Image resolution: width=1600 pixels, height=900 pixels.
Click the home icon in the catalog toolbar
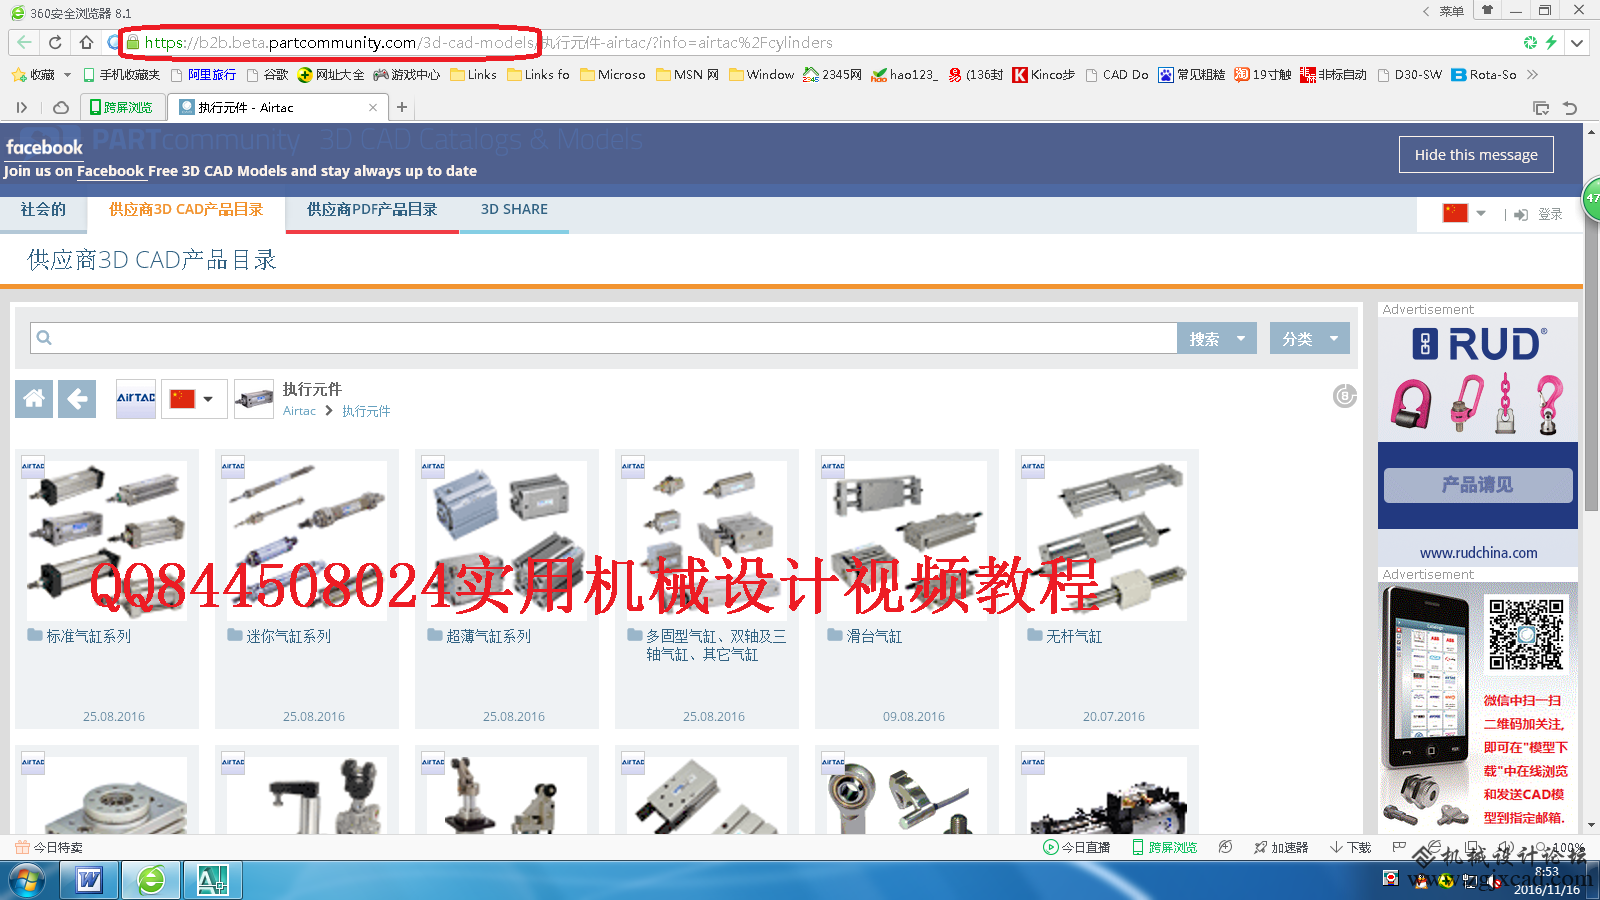[34, 398]
